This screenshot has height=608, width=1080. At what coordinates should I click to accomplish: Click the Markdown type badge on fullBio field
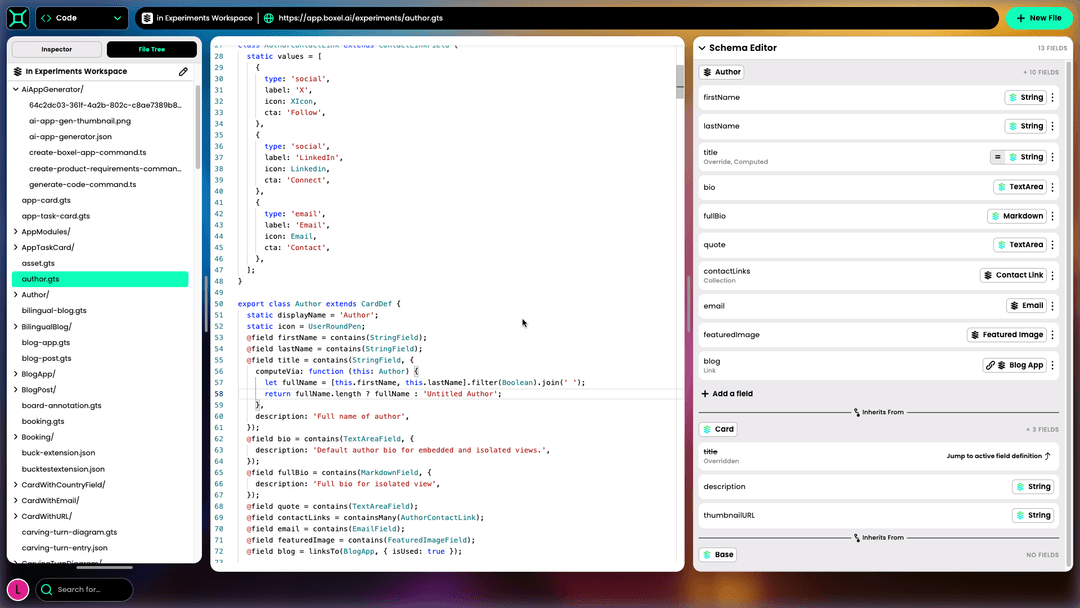tap(1017, 215)
